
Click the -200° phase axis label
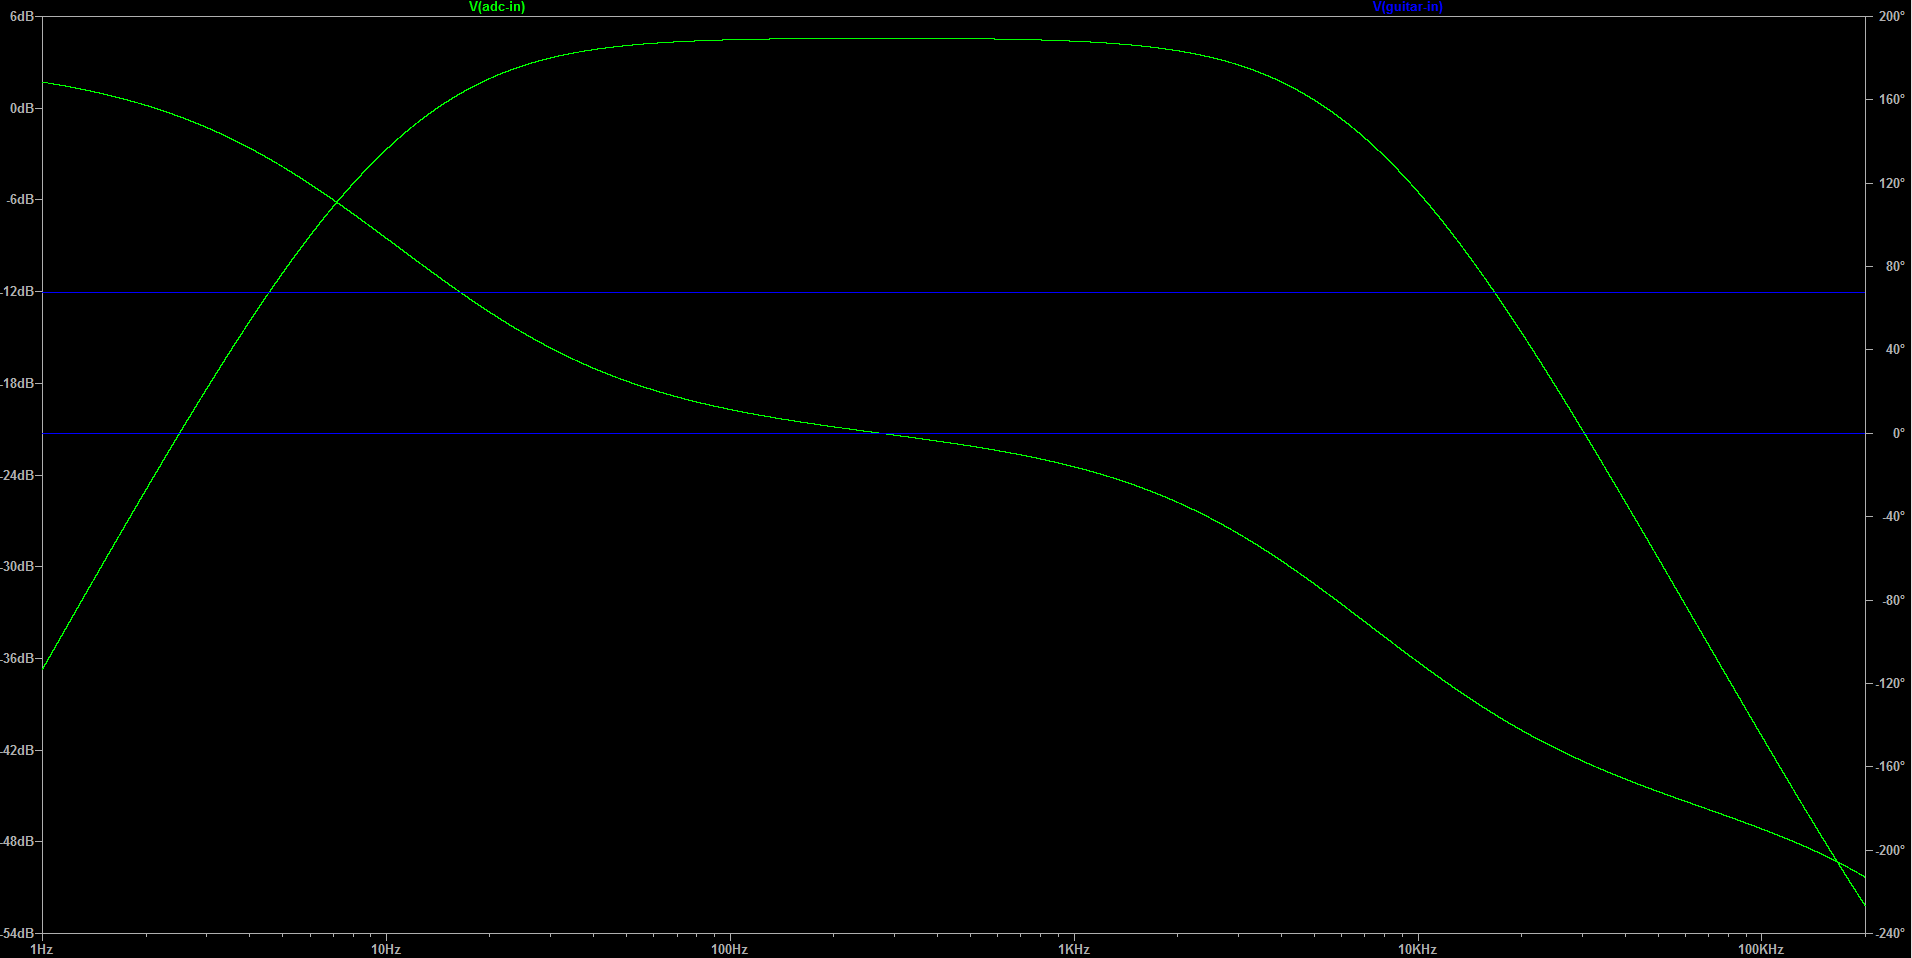[1891, 851]
